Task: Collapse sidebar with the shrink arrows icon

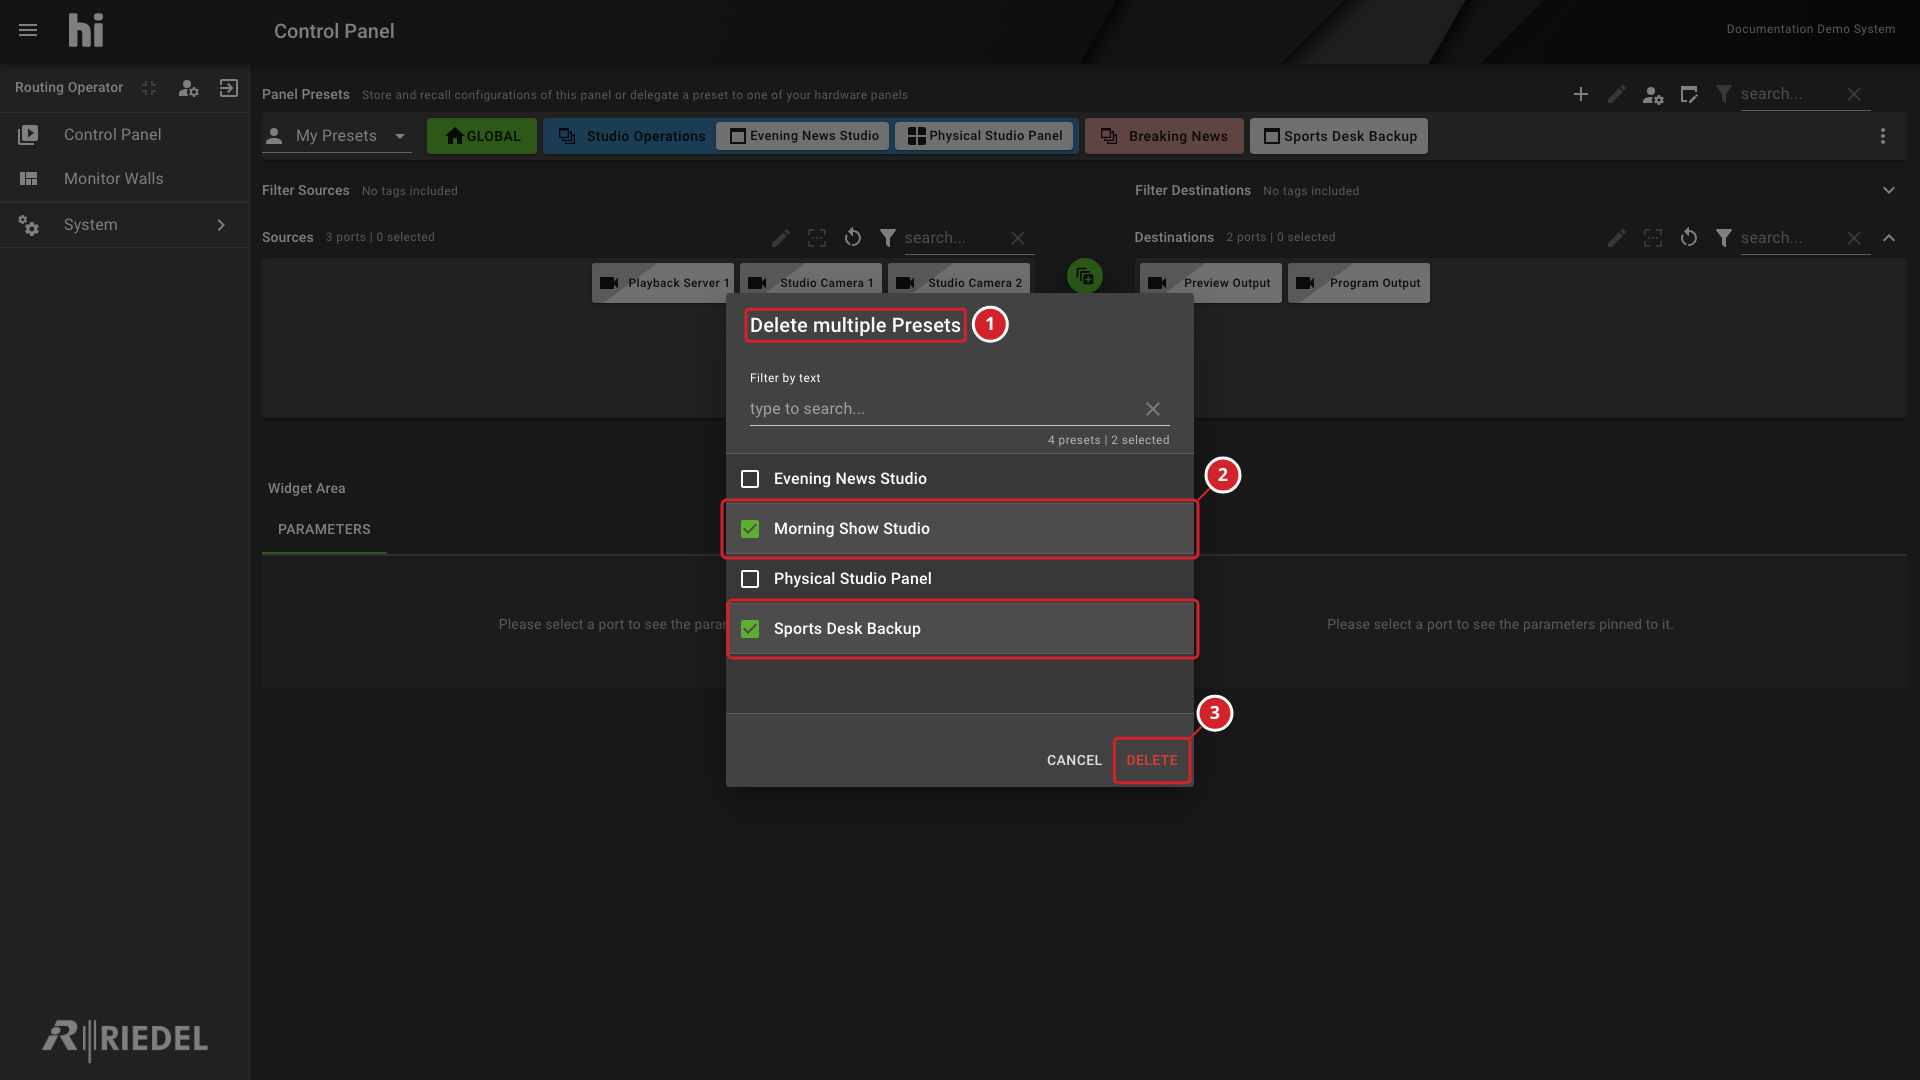Action: (149, 88)
